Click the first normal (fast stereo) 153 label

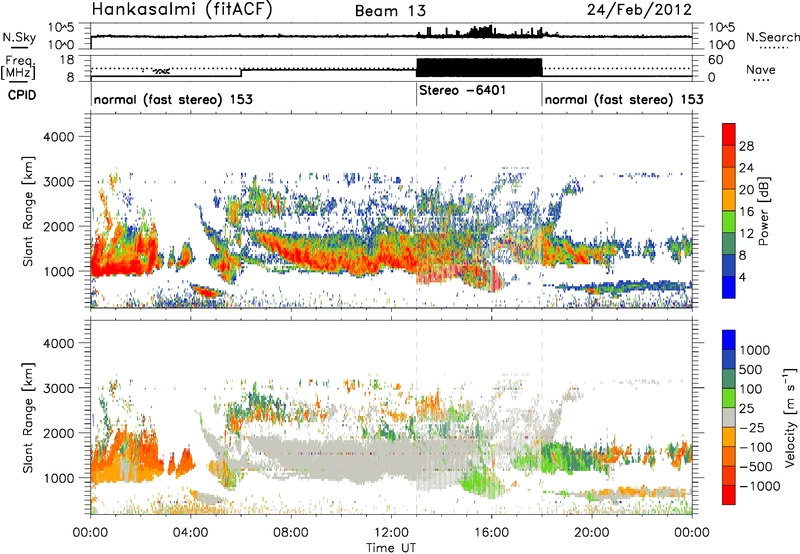pyautogui.click(x=173, y=99)
